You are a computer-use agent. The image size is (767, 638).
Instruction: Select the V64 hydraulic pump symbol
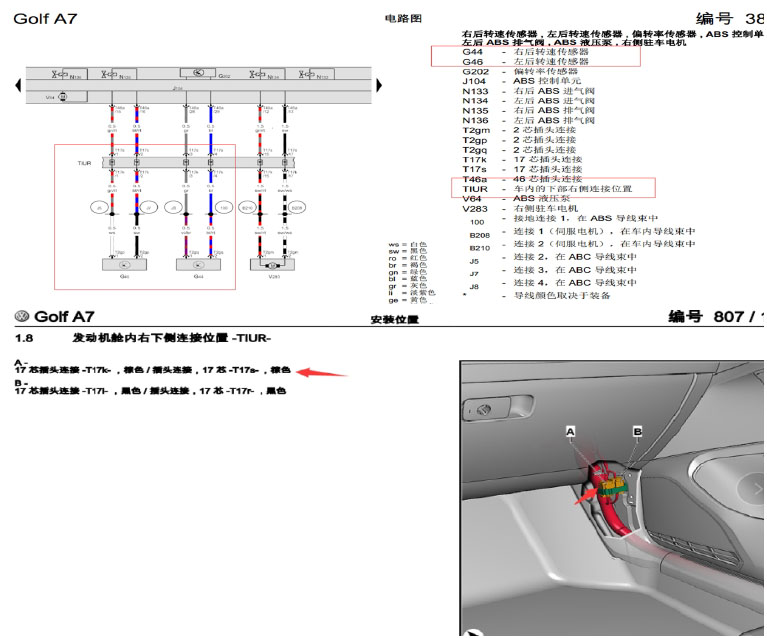[63, 96]
